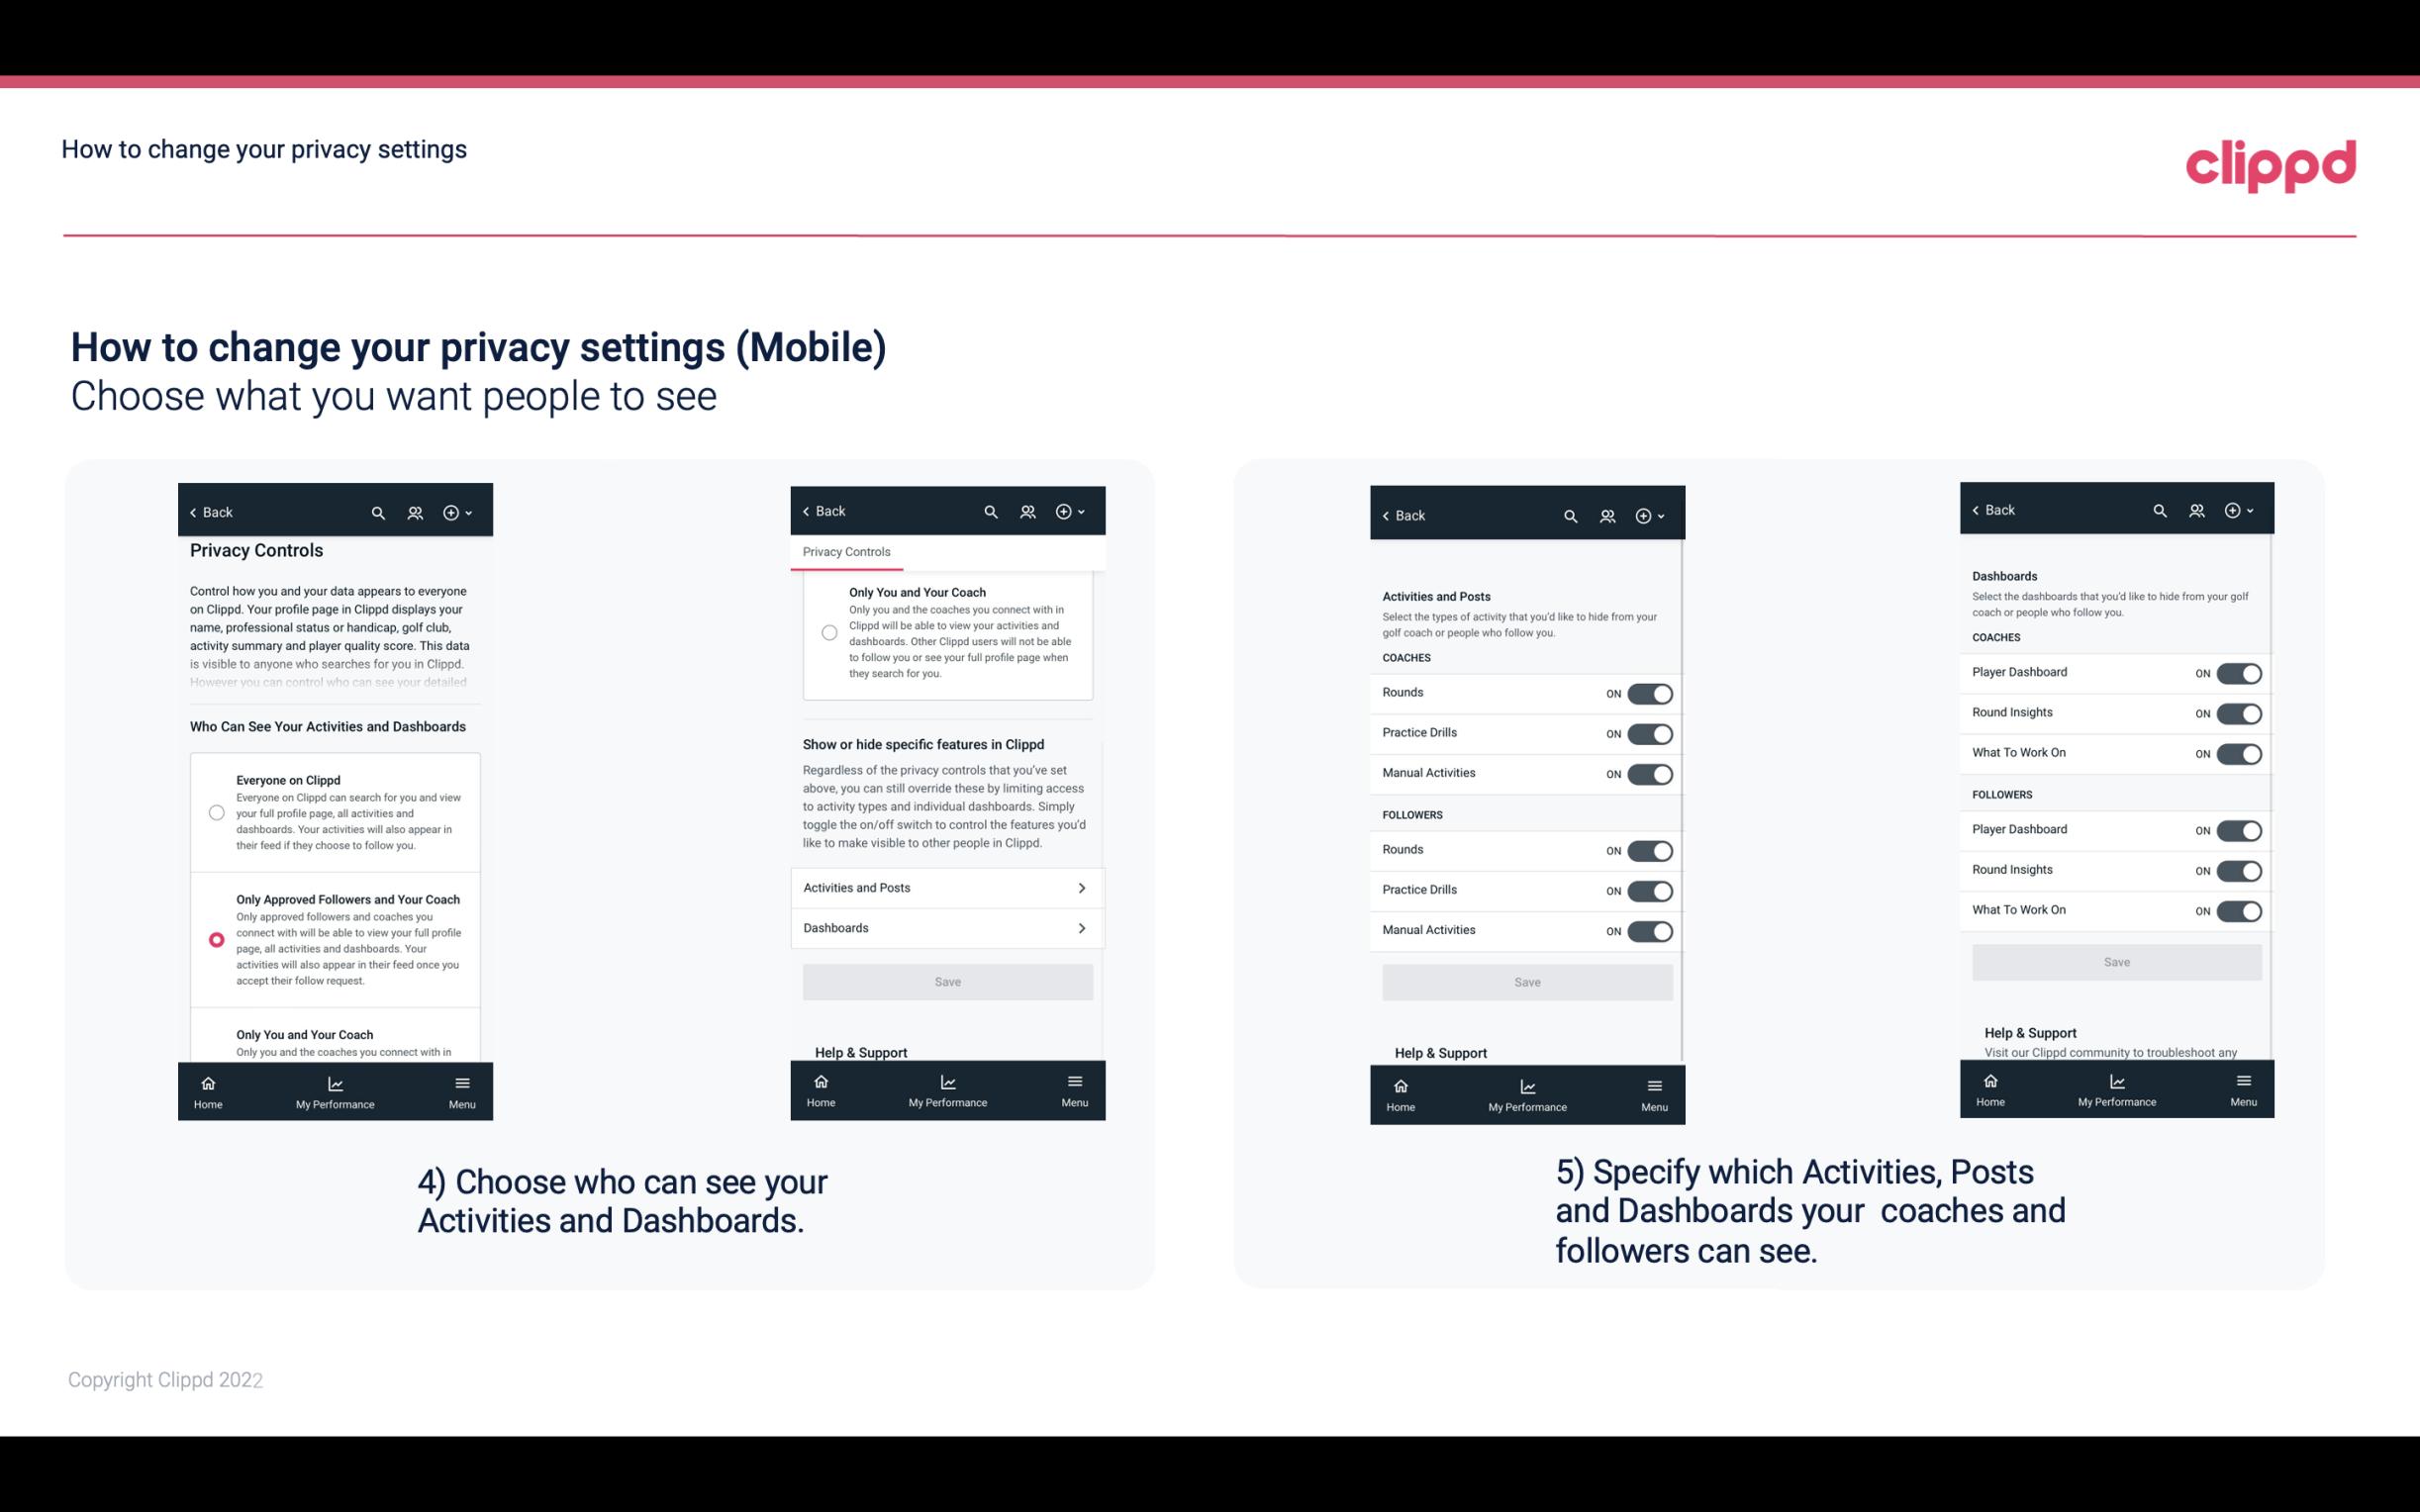
Task: Click Save button on Dashboards screen
Action: pos(2115,962)
